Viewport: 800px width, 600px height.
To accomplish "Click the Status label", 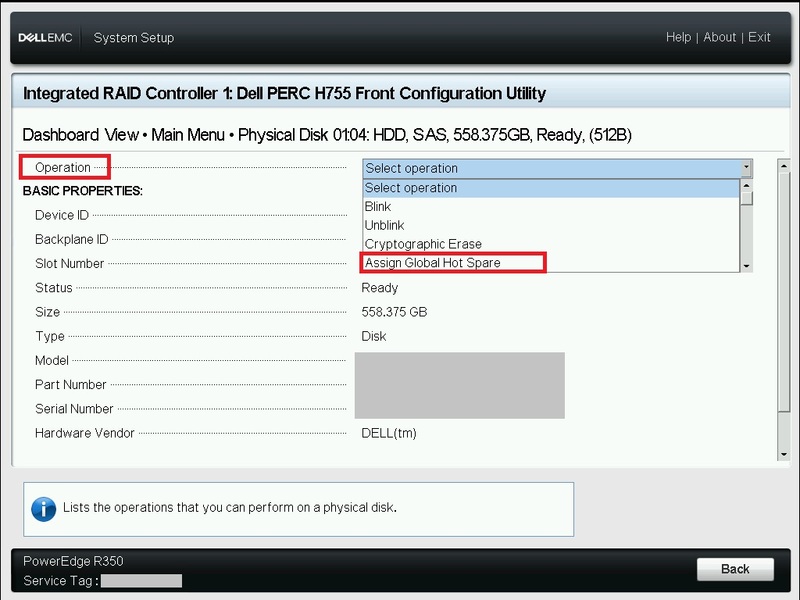I will [x=54, y=288].
